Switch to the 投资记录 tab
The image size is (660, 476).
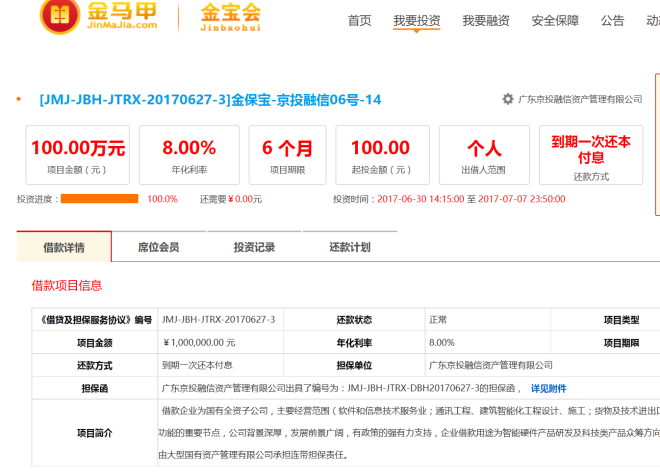254,247
